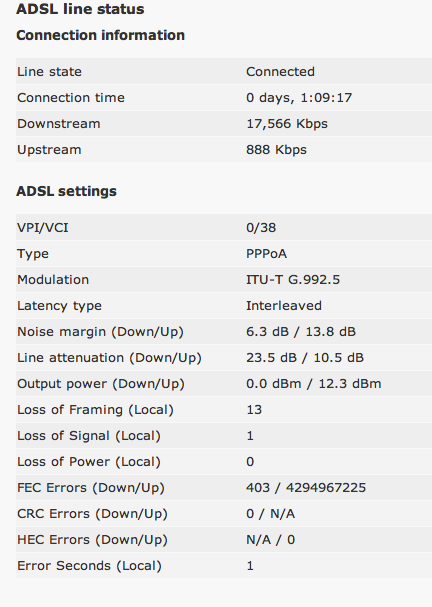Click the Output power dBm values
Viewport: 432px width, 607px height.
click(x=314, y=384)
